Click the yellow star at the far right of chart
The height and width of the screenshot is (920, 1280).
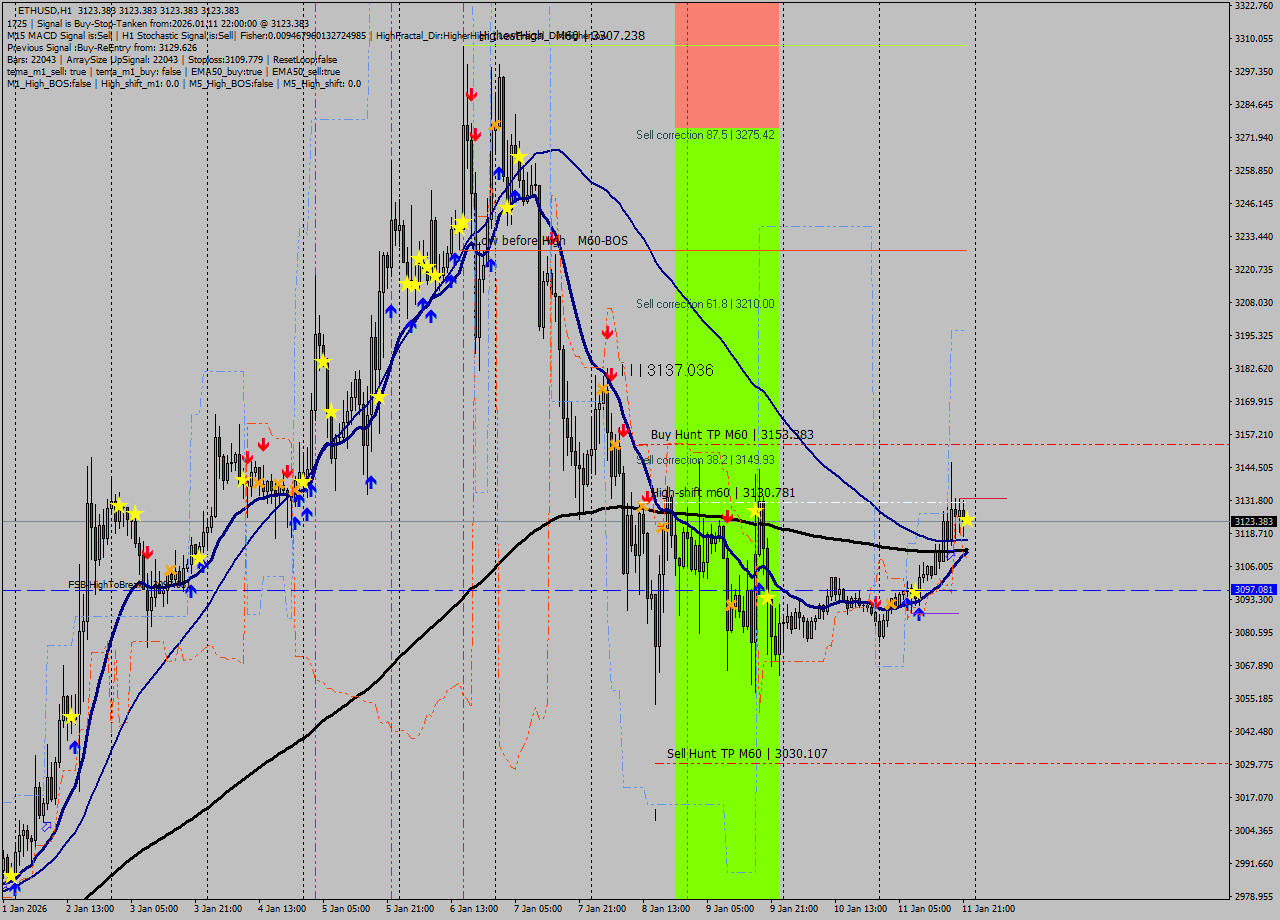pyautogui.click(x=966, y=519)
